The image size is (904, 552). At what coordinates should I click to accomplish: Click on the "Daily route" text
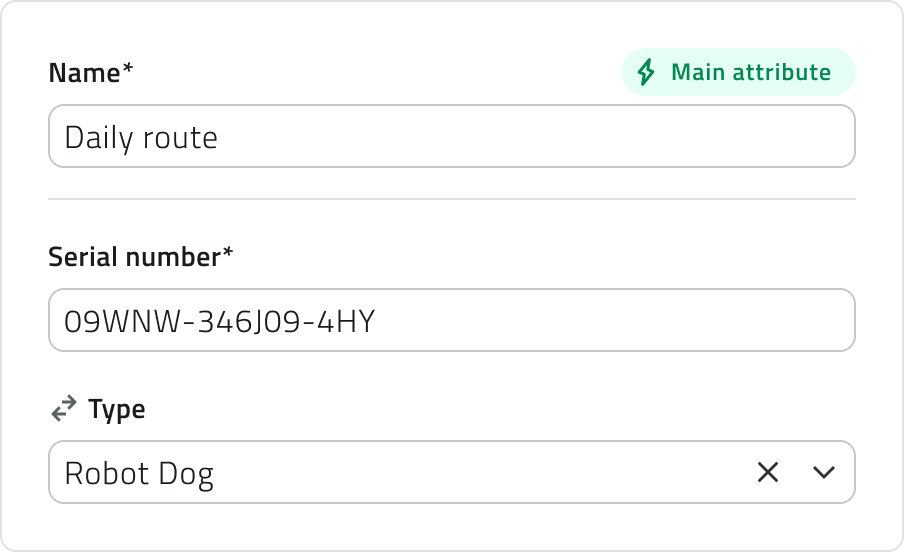point(141,137)
